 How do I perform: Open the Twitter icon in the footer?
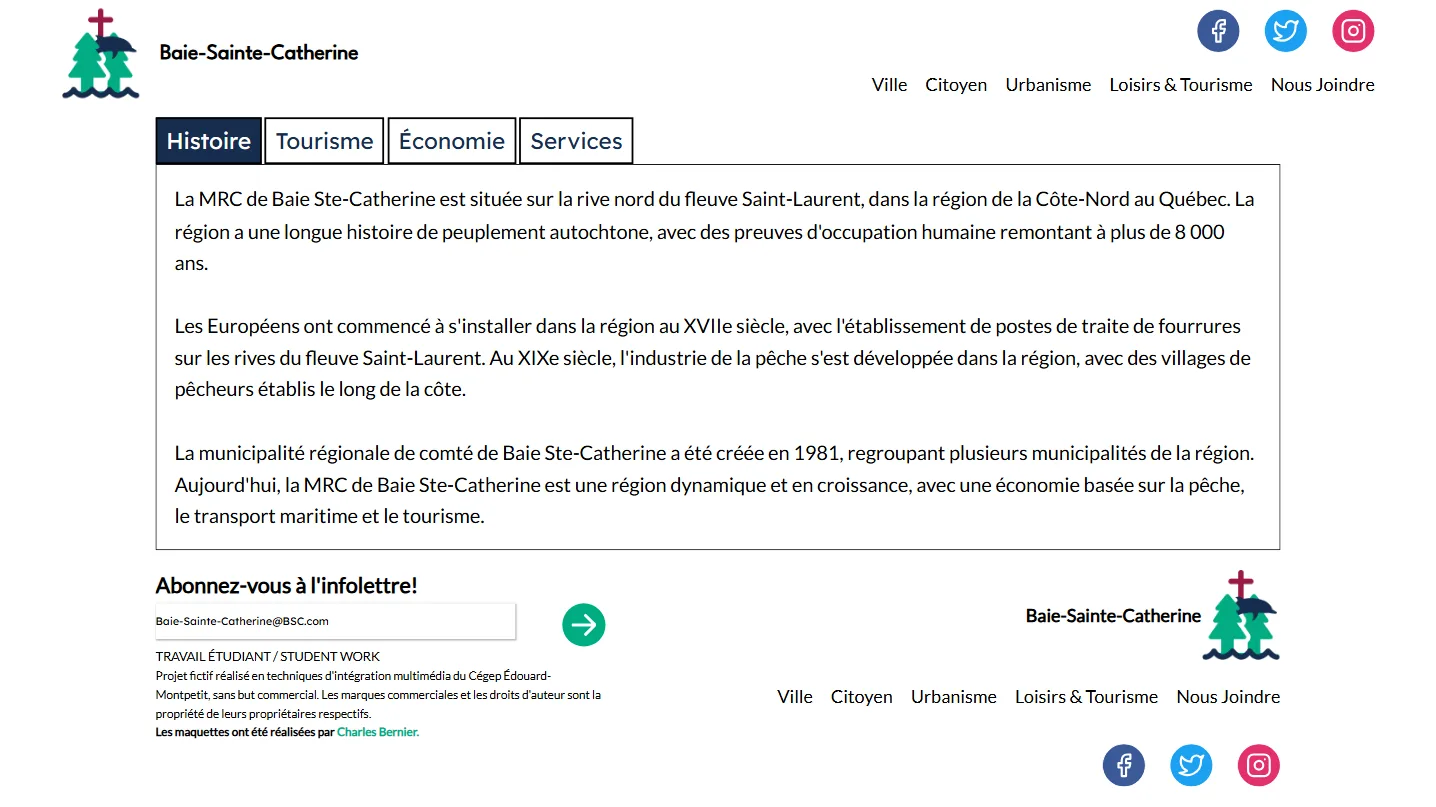pyautogui.click(x=1191, y=766)
